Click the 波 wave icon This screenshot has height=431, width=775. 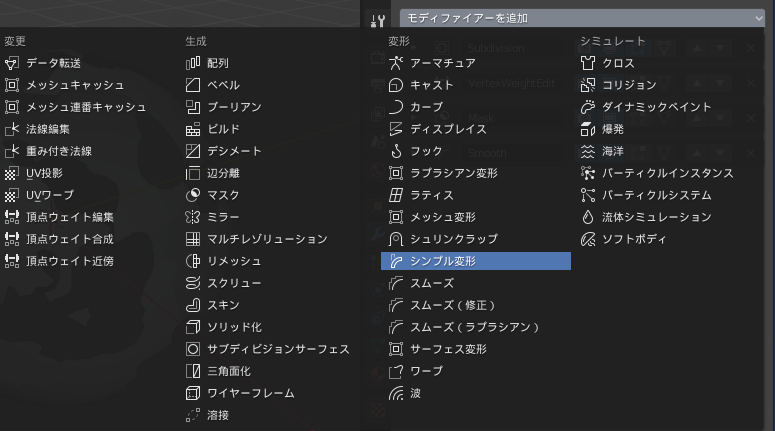[x=396, y=393]
